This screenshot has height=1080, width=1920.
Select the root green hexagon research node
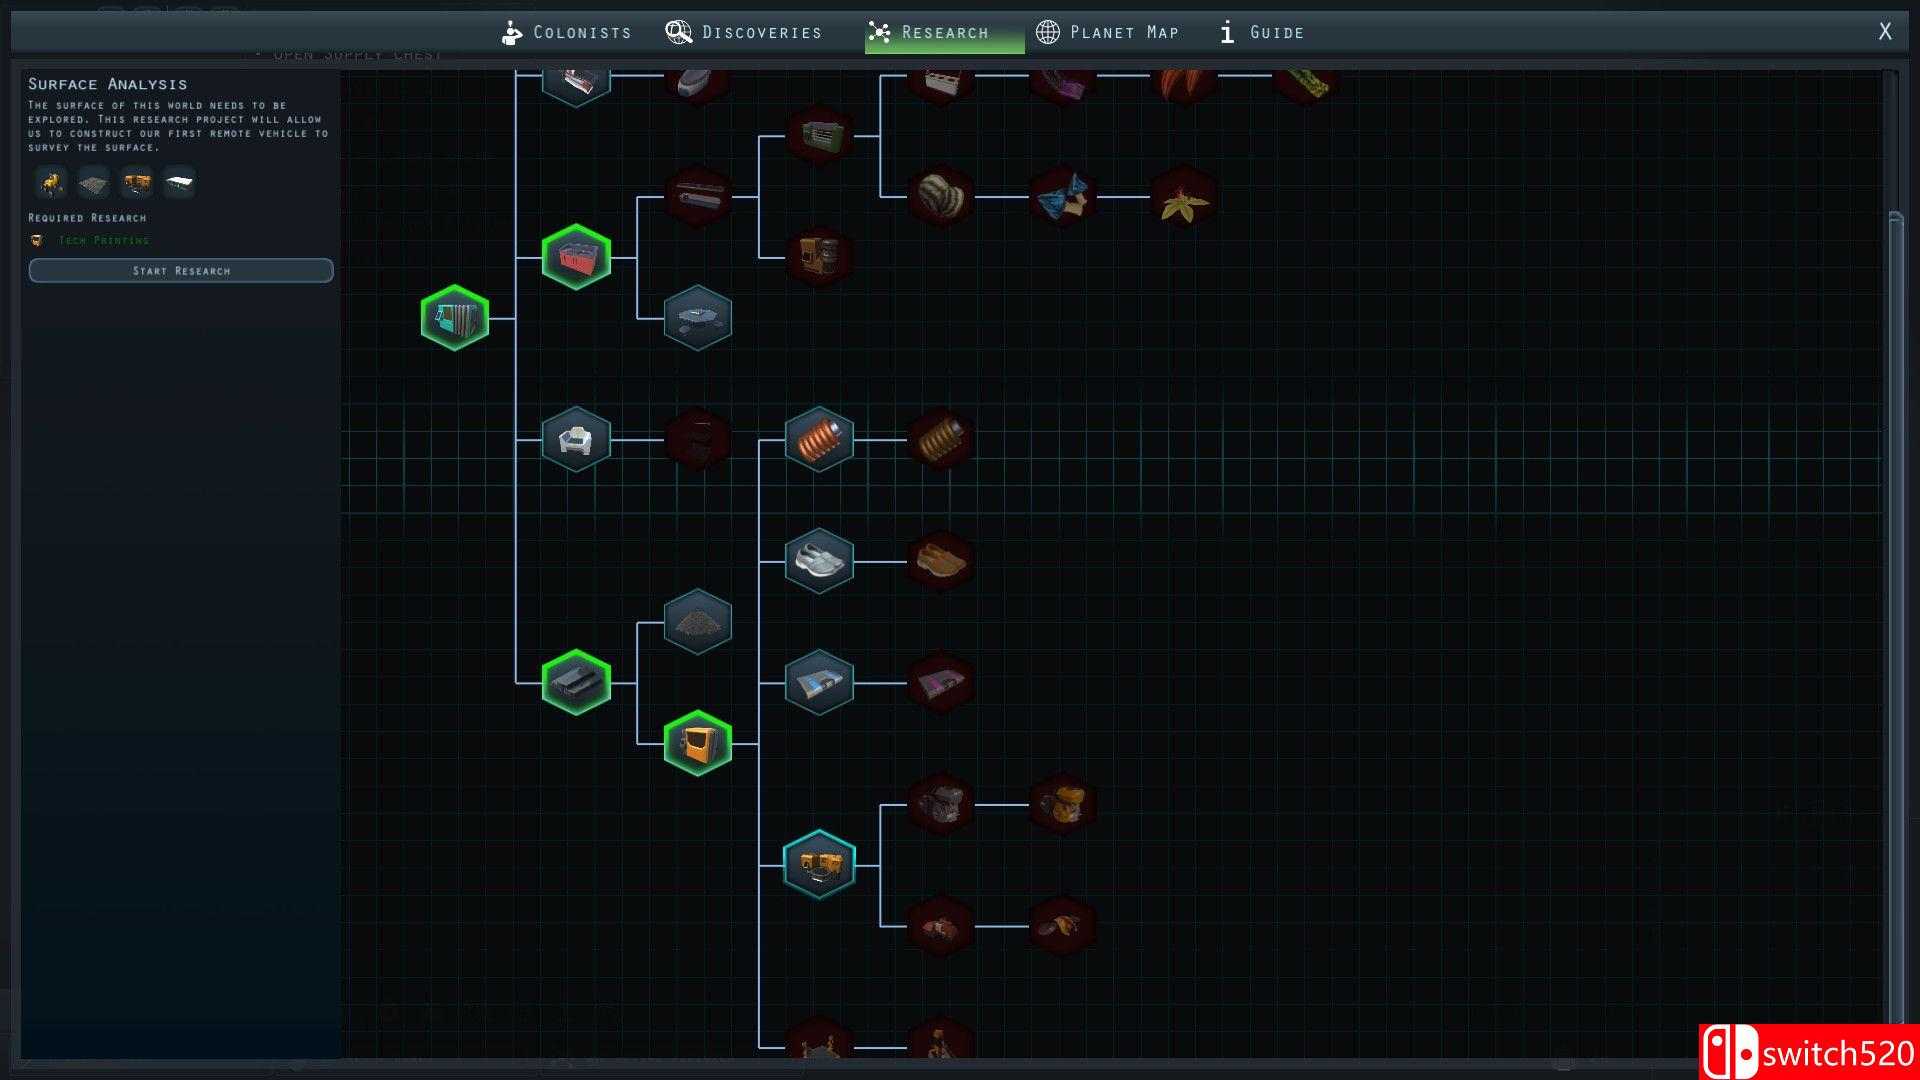click(455, 318)
